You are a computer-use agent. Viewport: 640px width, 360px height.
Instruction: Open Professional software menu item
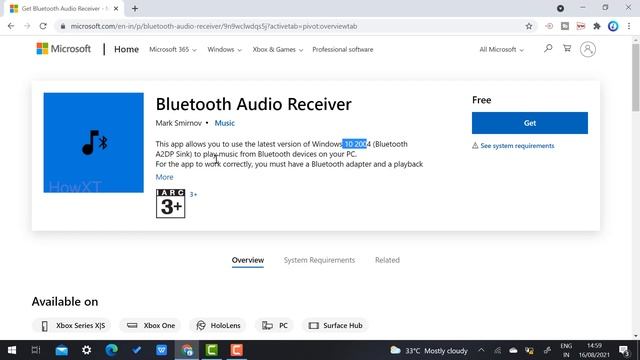pos(342,49)
